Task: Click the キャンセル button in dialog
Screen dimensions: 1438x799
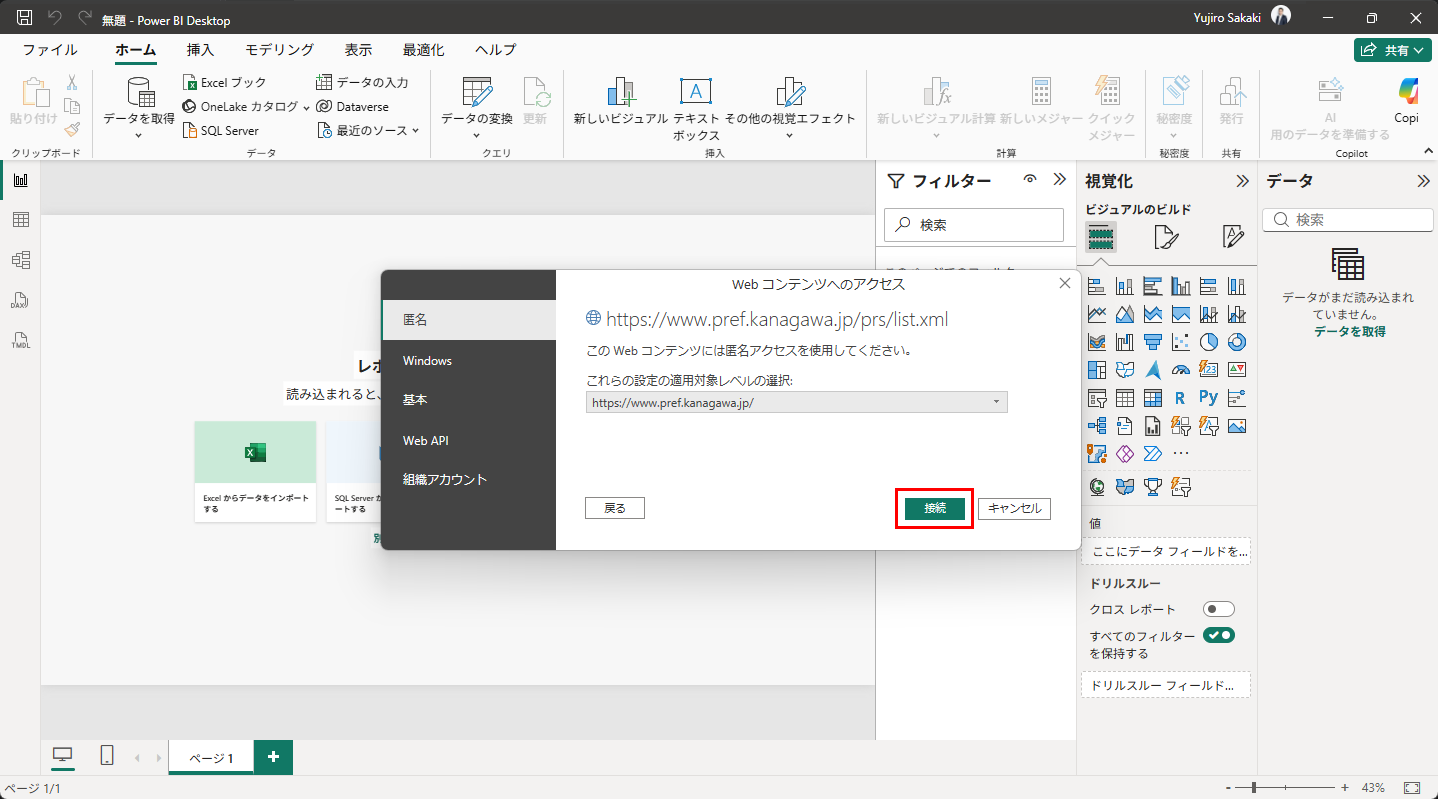Action: 1014,508
